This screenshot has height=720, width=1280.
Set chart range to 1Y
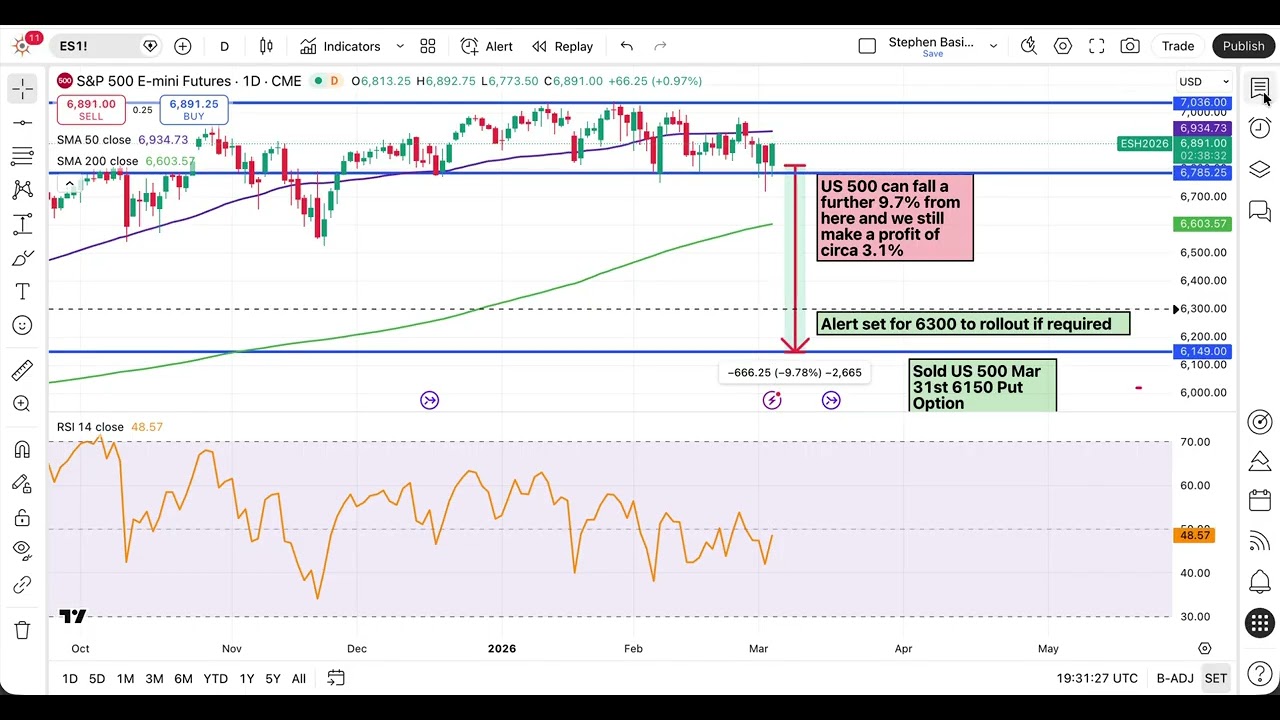click(246, 679)
